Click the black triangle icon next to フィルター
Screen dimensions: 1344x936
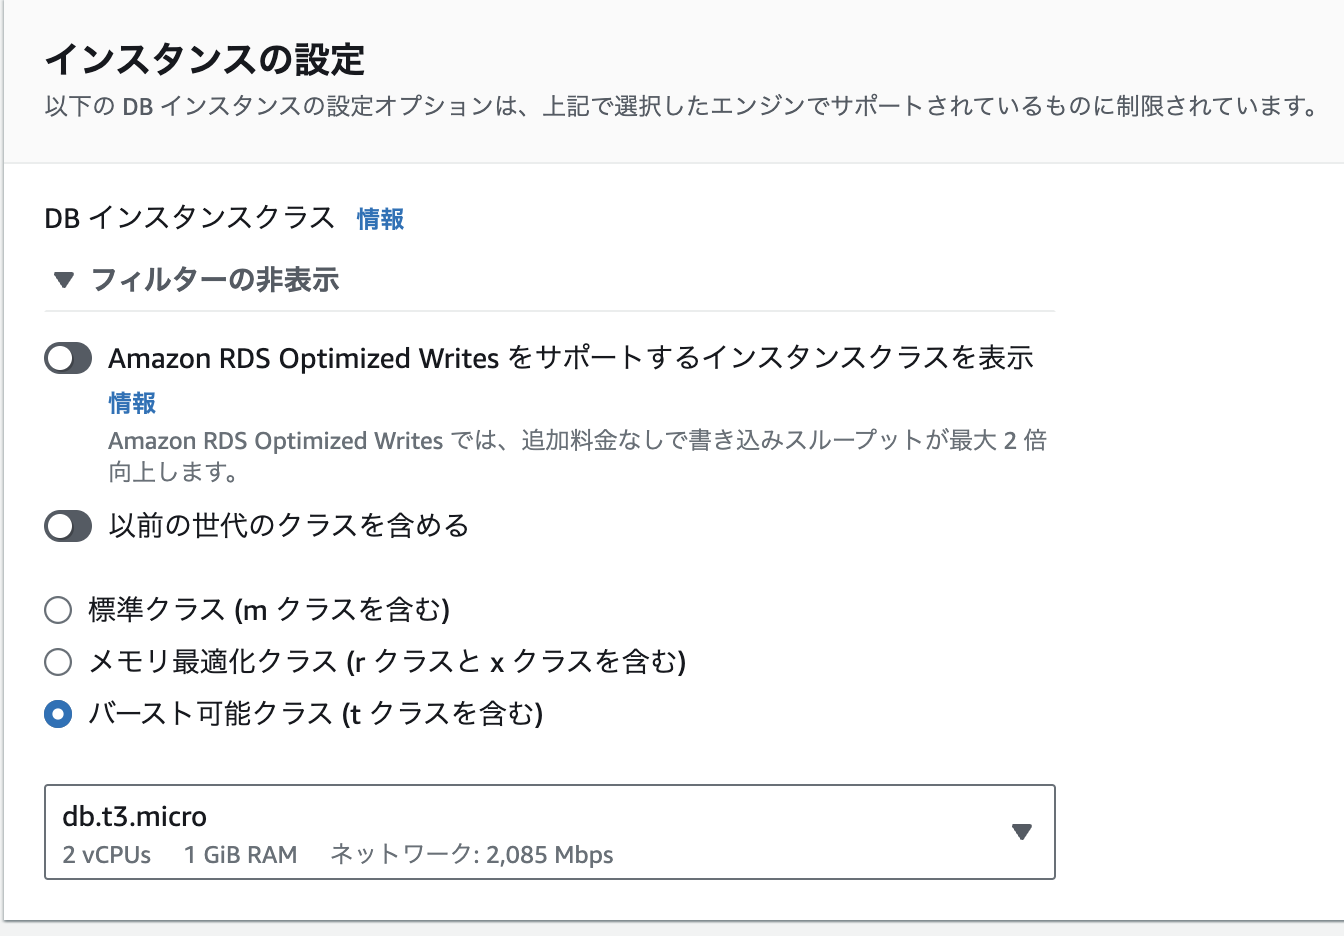[x=63, y=281]
